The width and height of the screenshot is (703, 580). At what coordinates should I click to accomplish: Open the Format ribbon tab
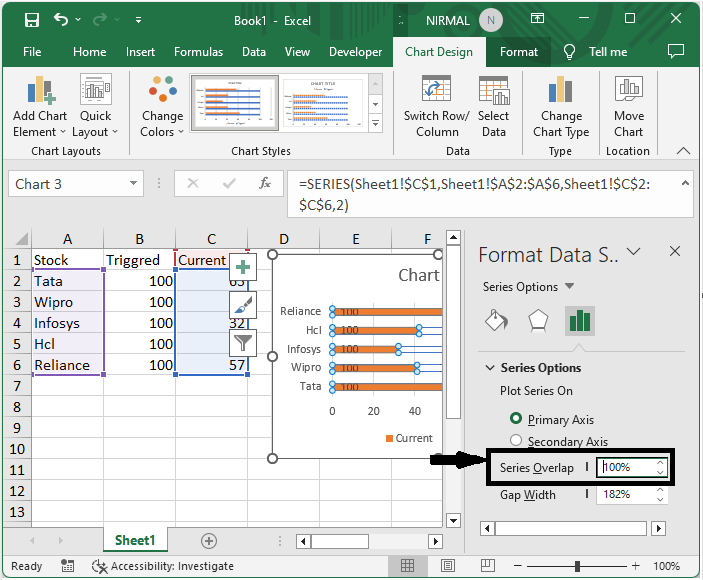[x=519, y=52]
